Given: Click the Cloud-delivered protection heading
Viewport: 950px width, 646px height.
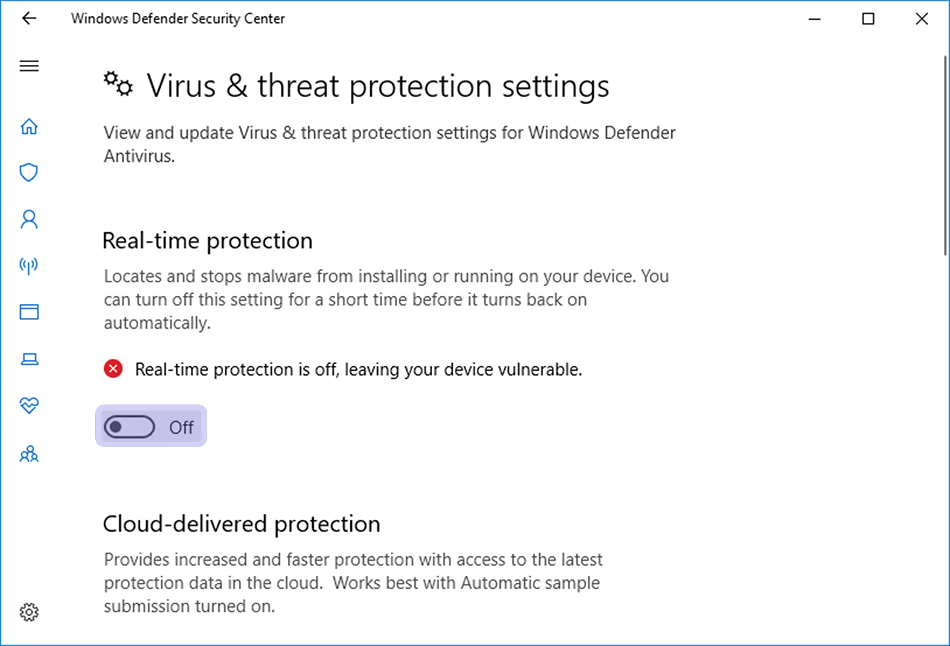Looking at the screenshot, I should (x=240, y=523).
